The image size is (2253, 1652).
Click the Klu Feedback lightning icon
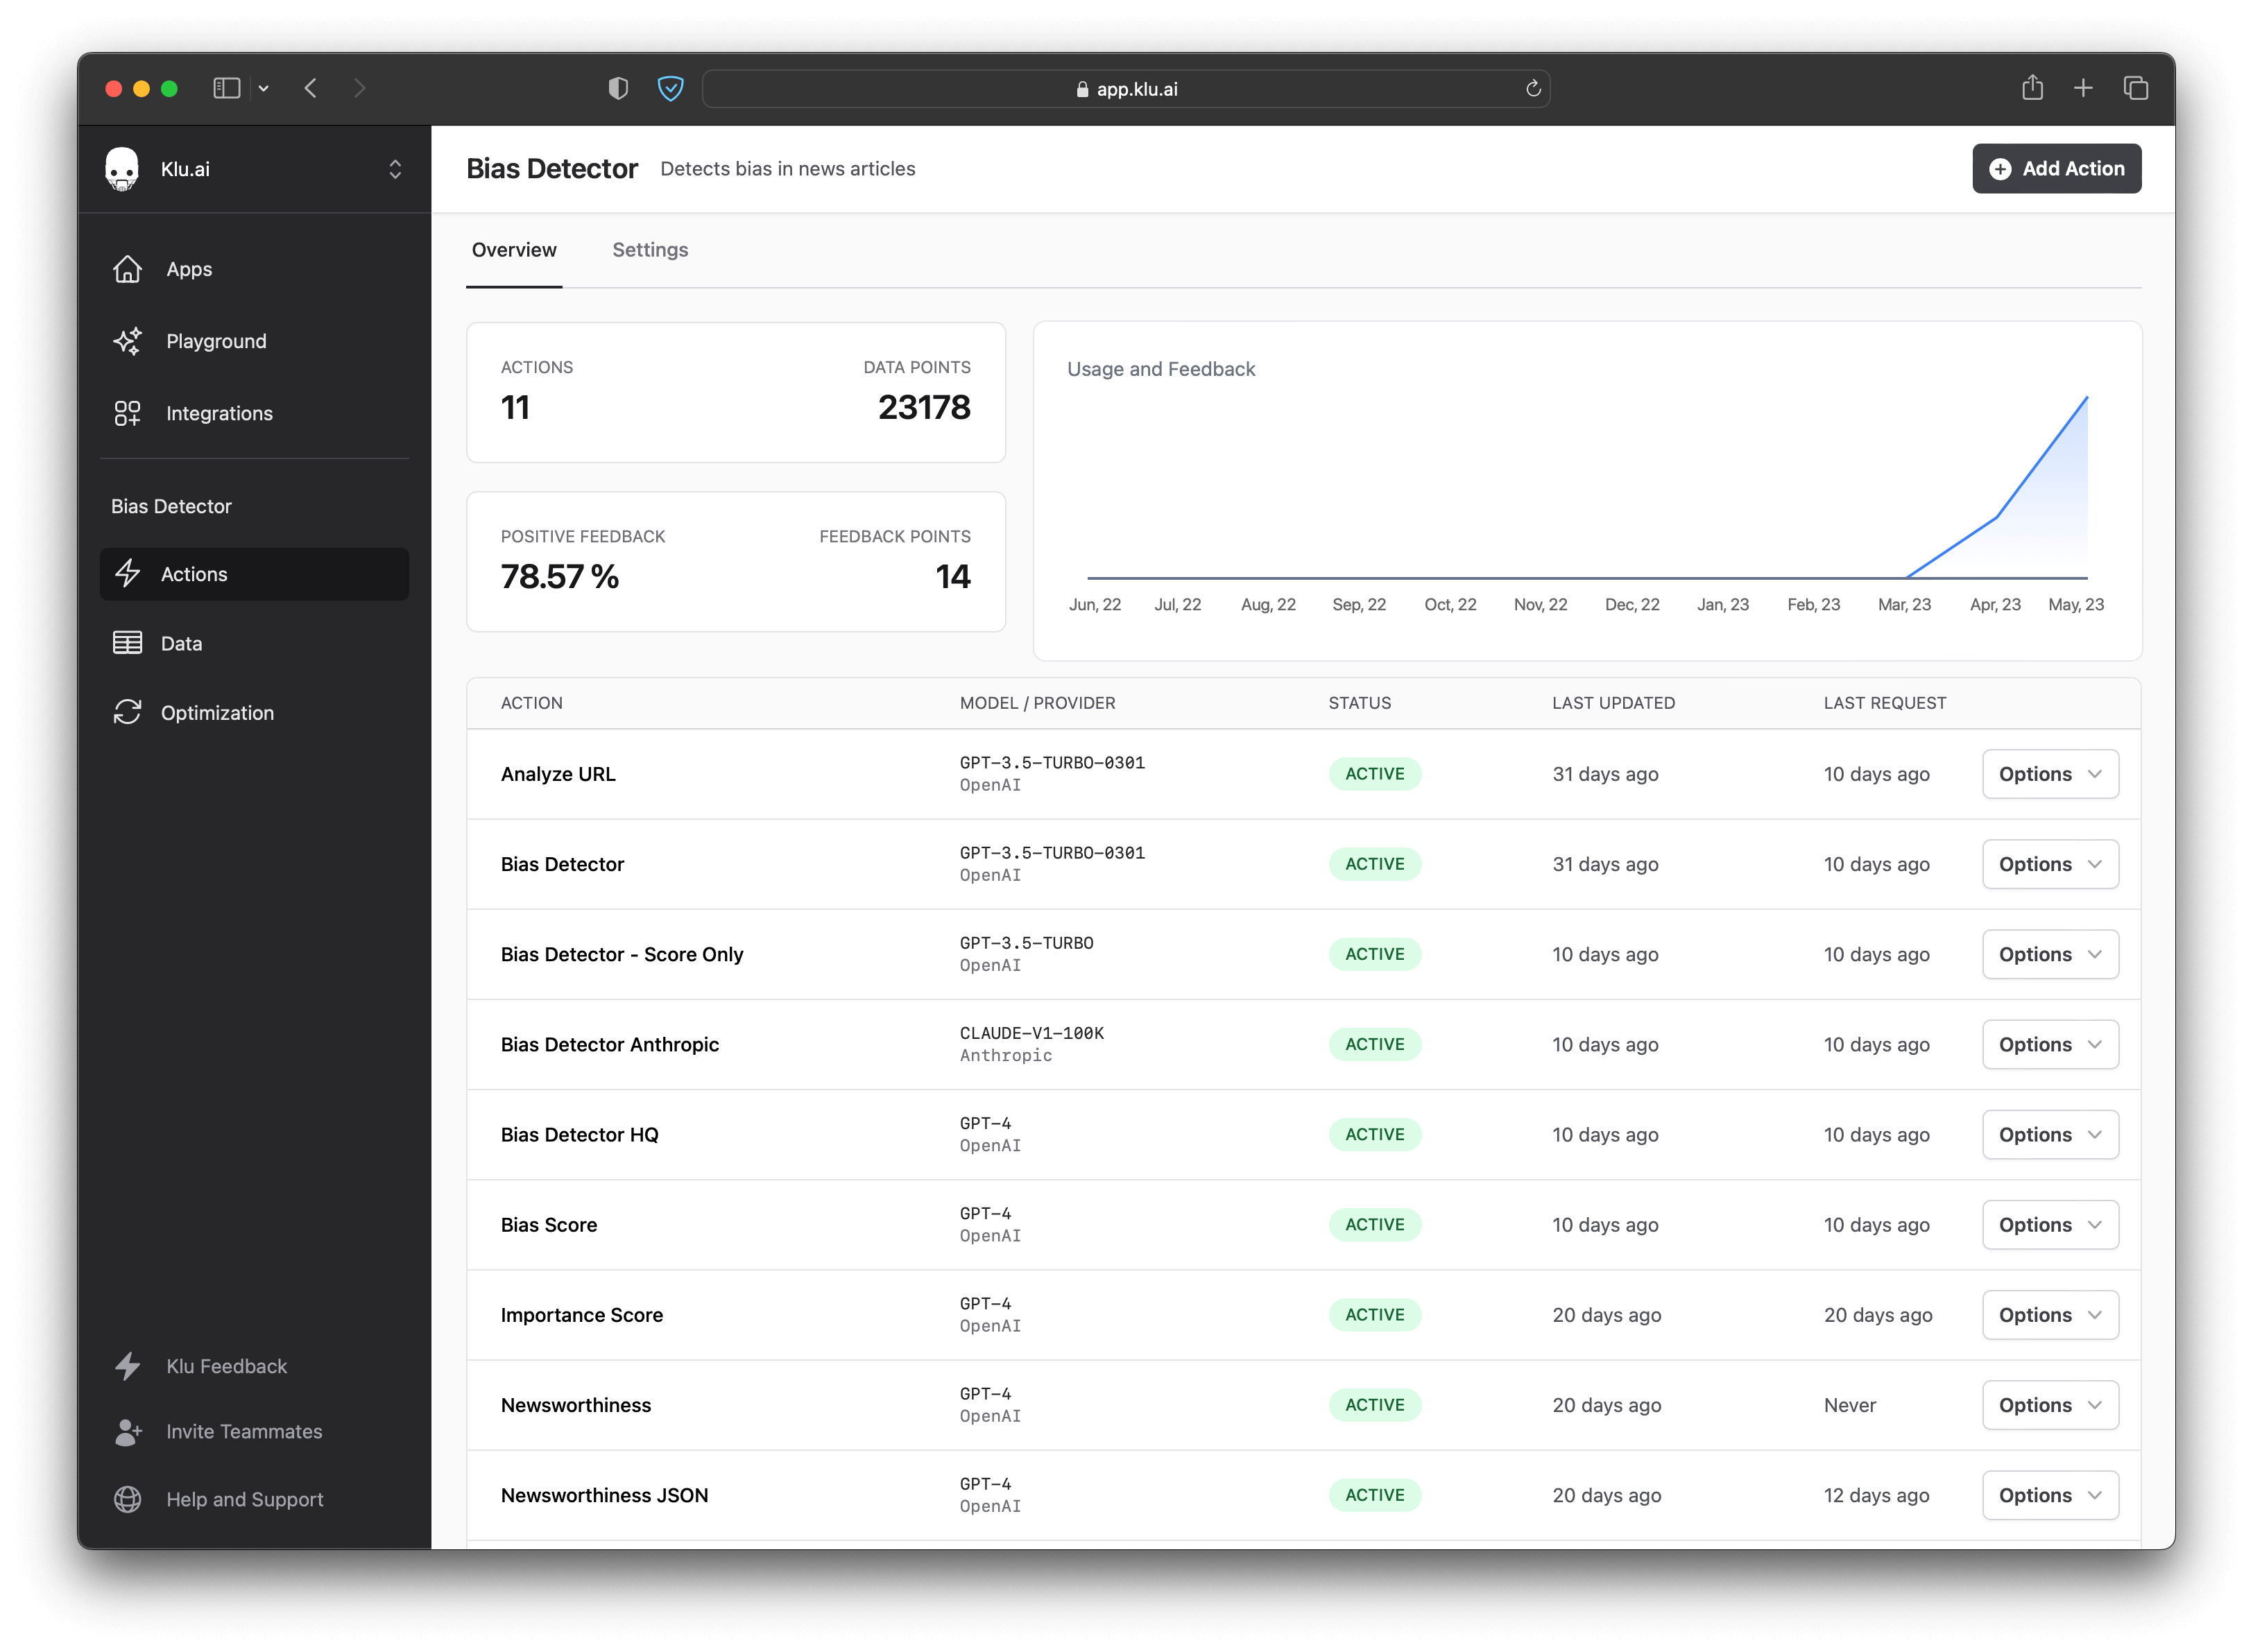point(128,1366)
